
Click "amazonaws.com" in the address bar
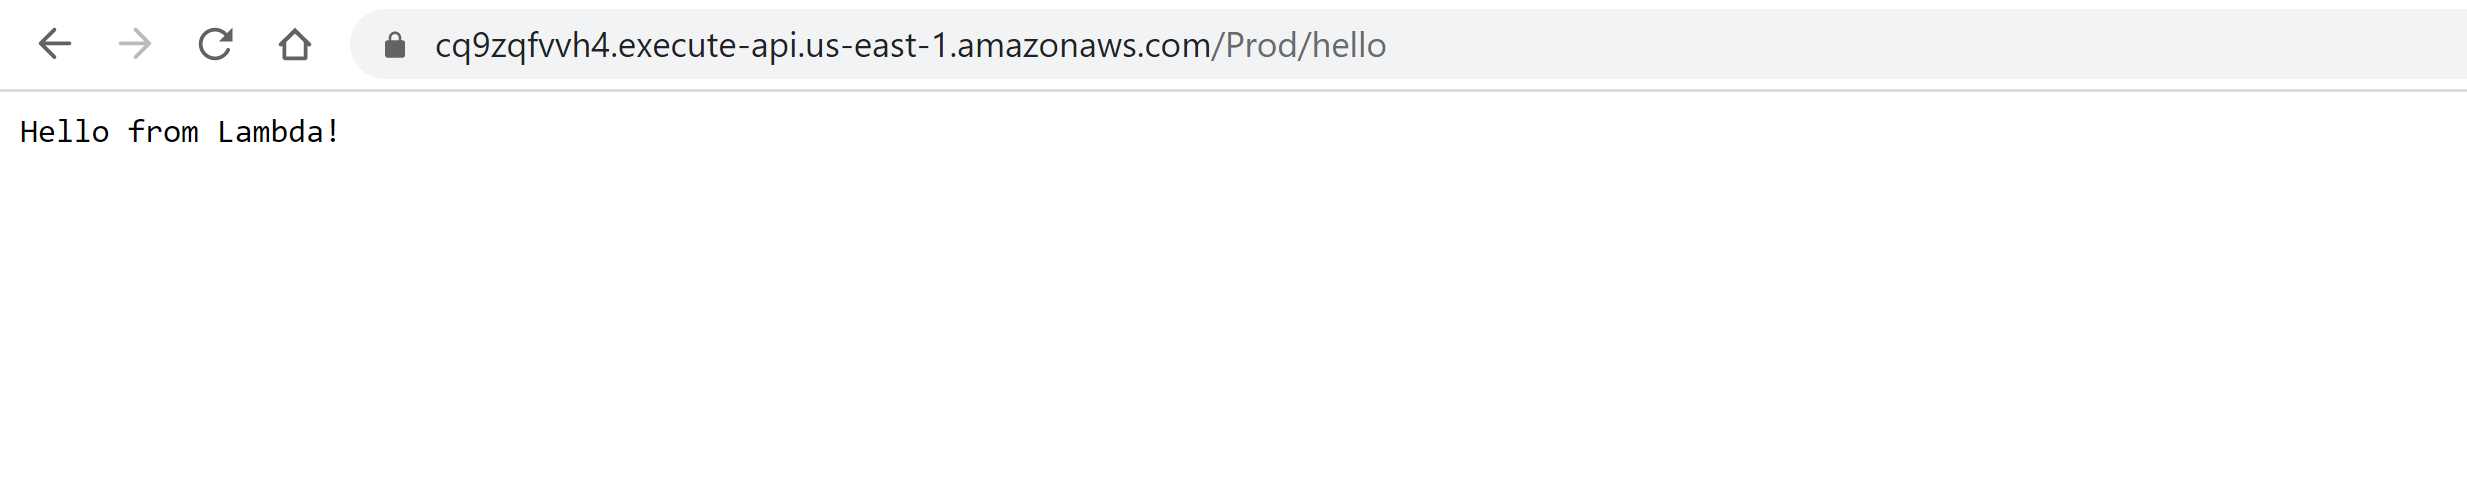point(1082,46)
